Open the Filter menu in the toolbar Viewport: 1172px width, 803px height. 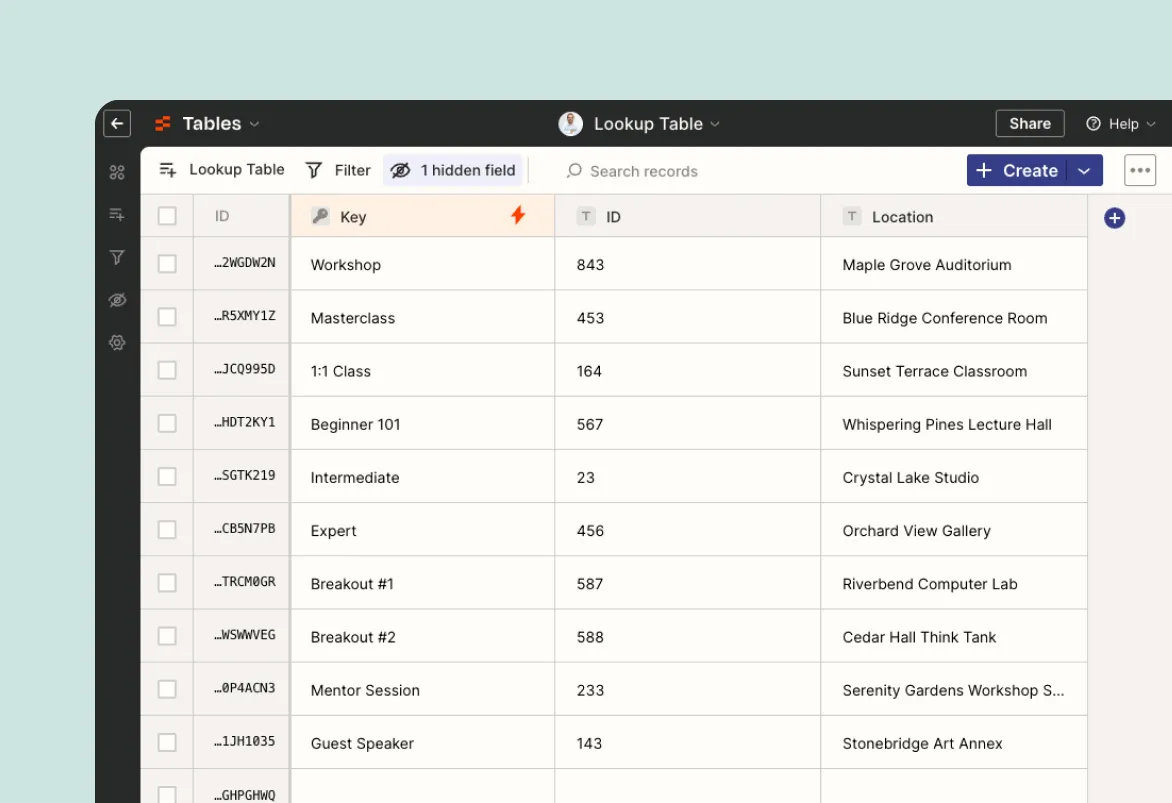click(x=338, y=170)
